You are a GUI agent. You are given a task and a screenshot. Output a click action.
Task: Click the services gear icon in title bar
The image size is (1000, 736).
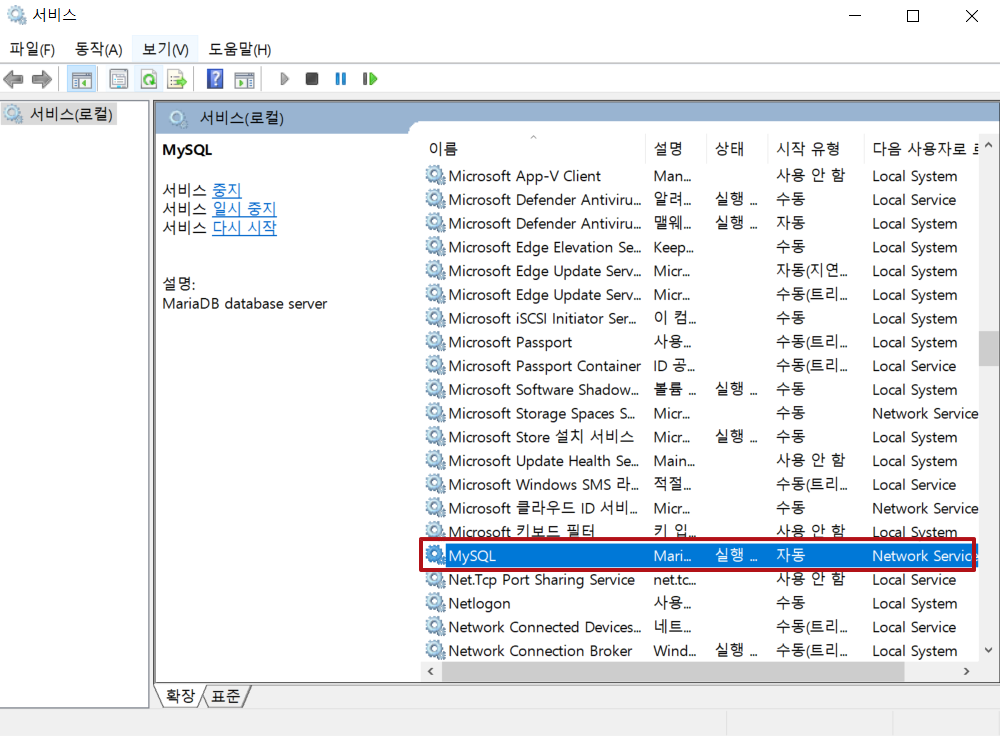tap(17, 15)
